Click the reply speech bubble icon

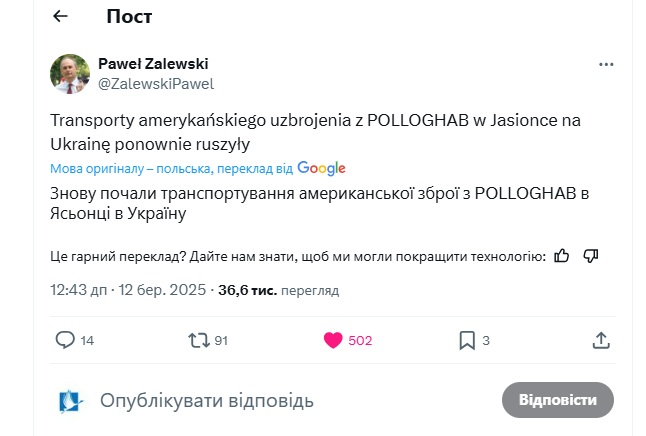tap(65, 340)
